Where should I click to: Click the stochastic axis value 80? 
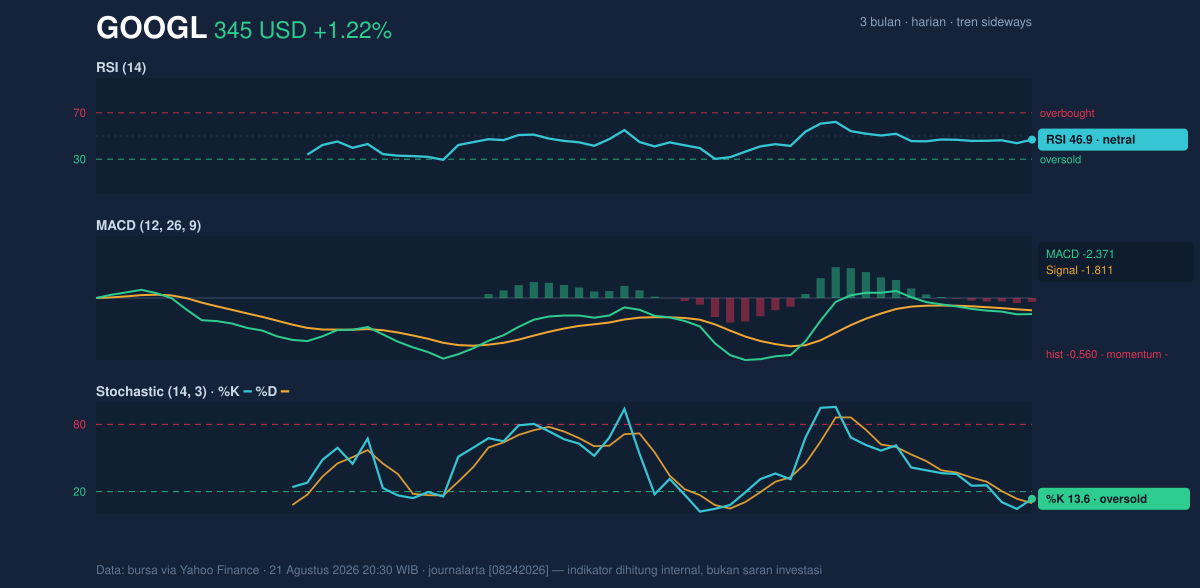click(79, 425)
